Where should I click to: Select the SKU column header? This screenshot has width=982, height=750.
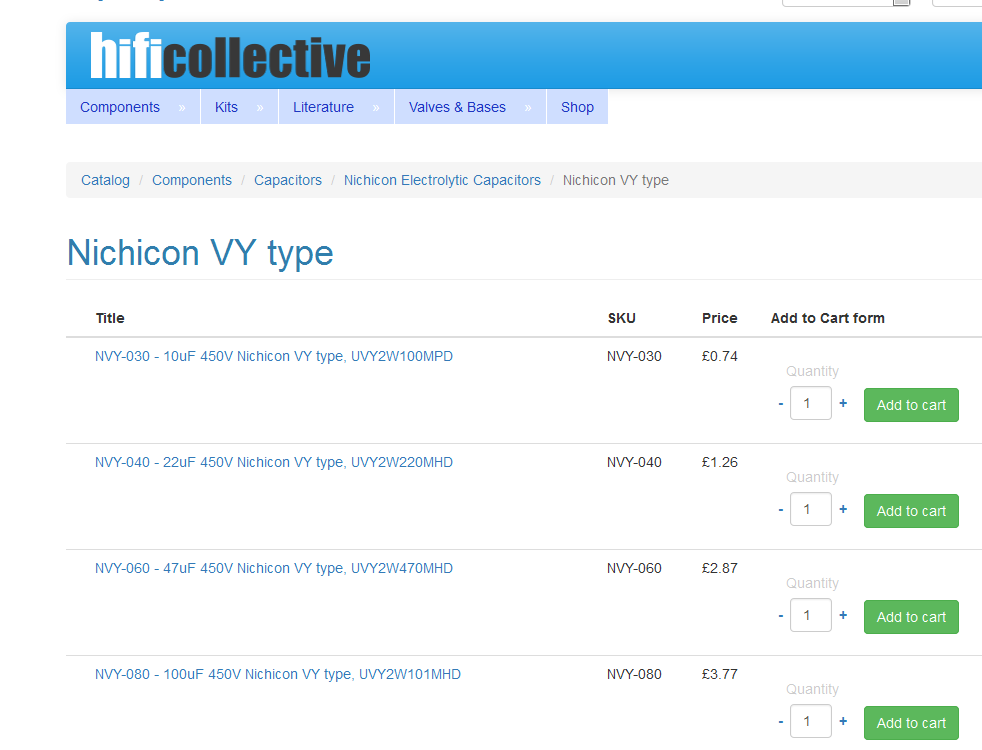point(621,318)
